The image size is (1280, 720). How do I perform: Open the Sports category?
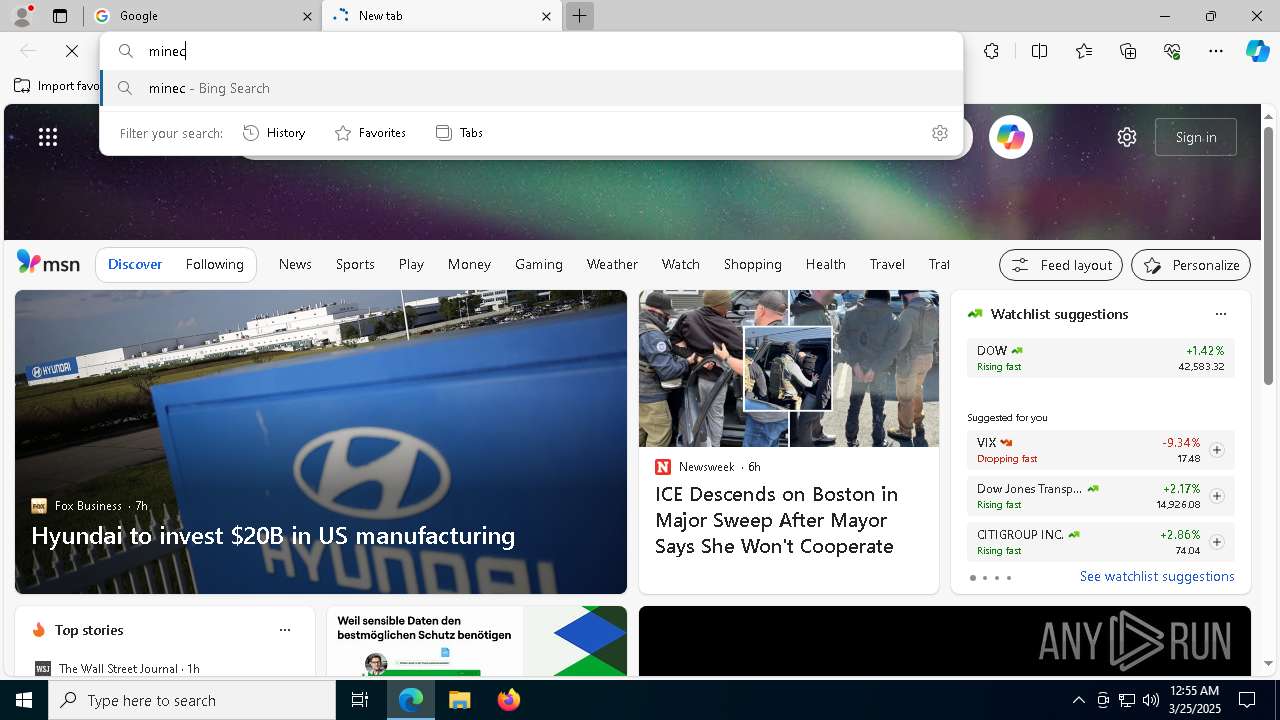pyautogui.click(x=355, y=264)
